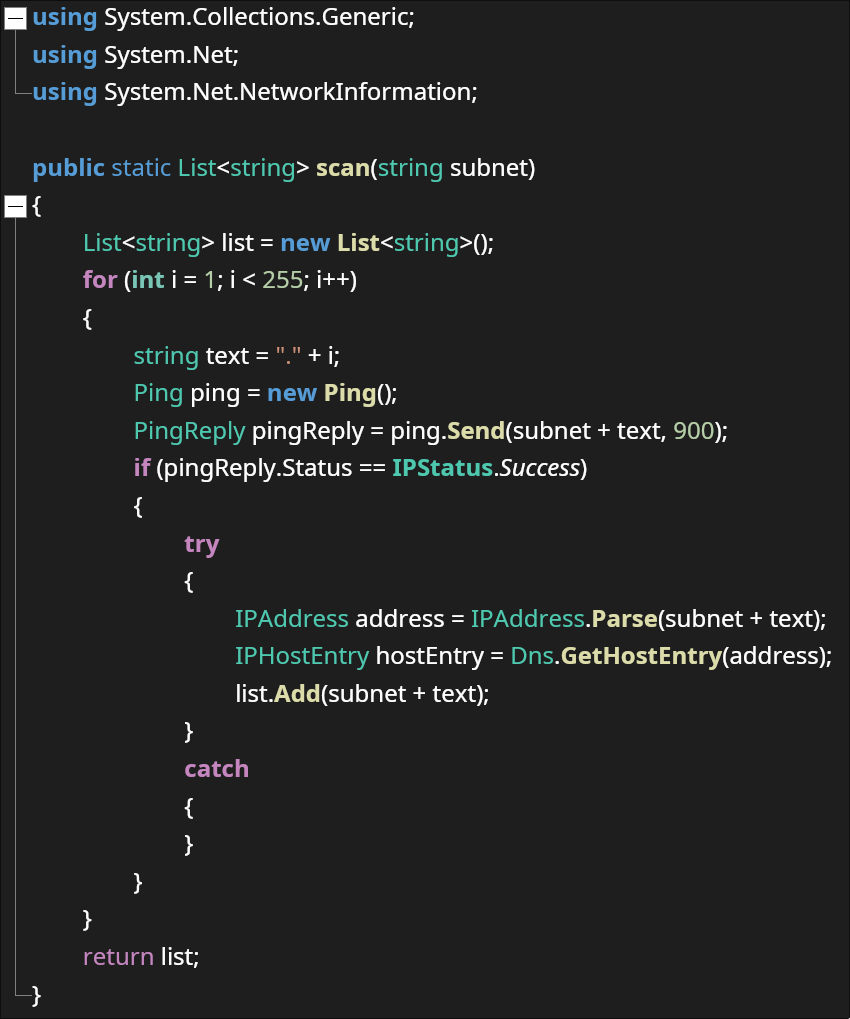The width and height of the screenshot is (850, 1019).
Task: Click the 'Dns' class name
Action: 532,656
